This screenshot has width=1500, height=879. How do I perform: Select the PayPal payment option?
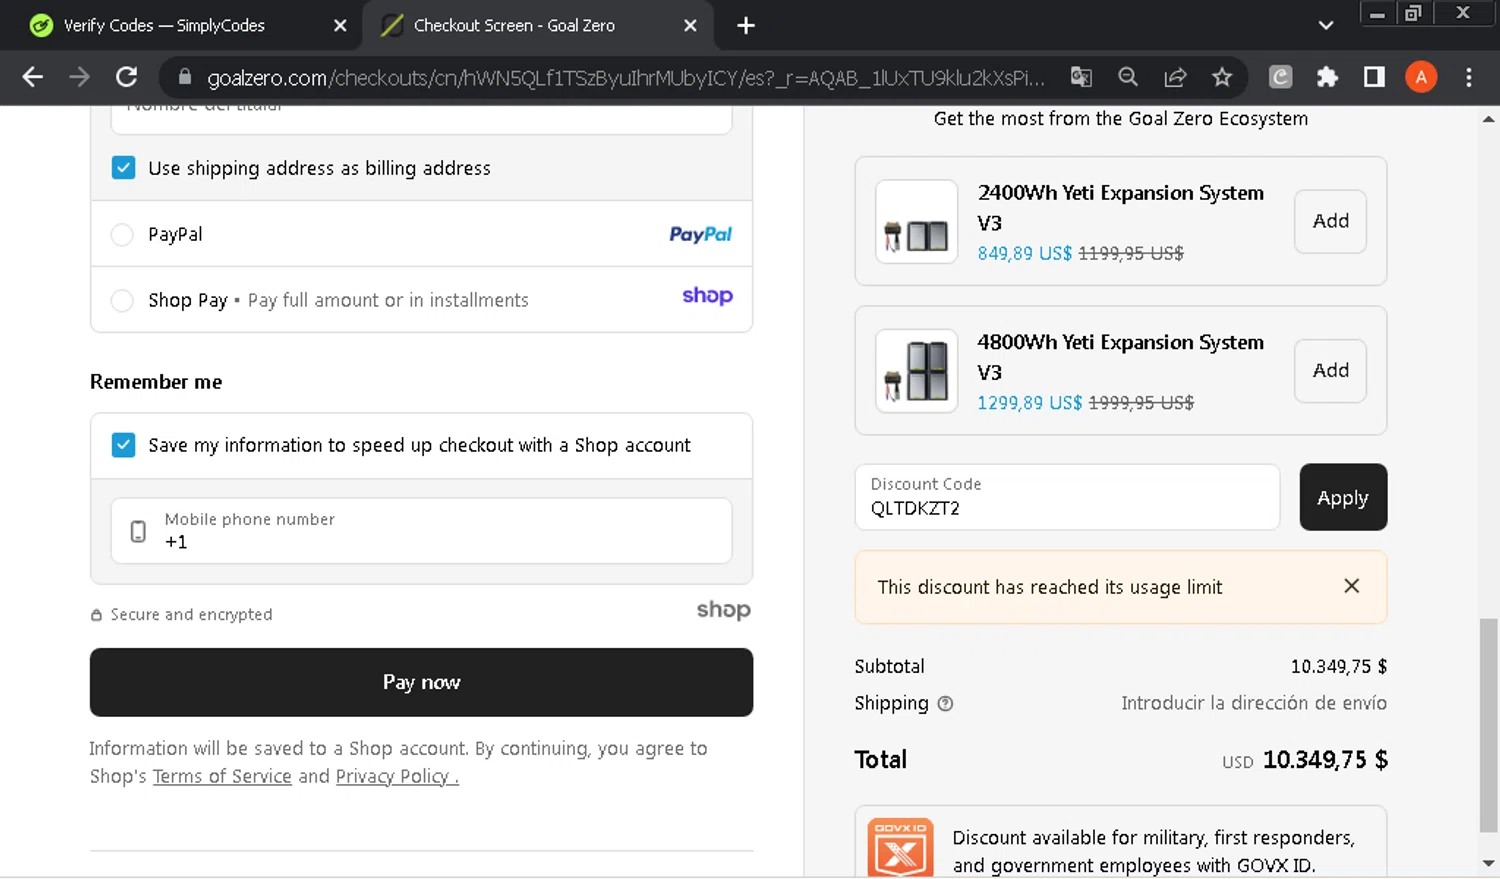[122, 234]
